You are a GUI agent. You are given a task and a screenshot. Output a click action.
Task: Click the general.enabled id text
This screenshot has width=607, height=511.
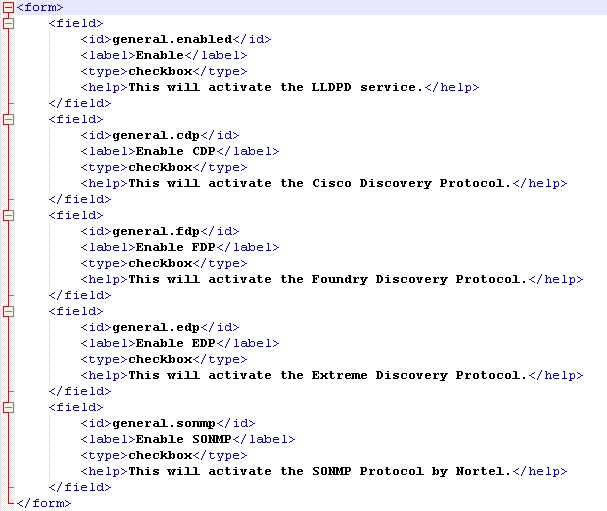click(179, 39)
